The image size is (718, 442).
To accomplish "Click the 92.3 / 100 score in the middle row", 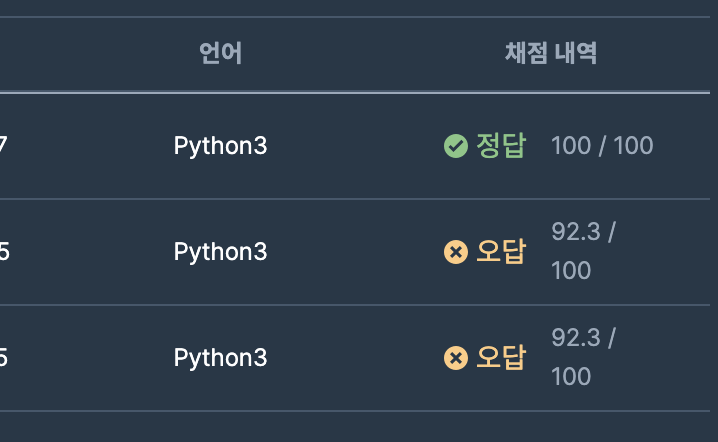I will (584, 251).
